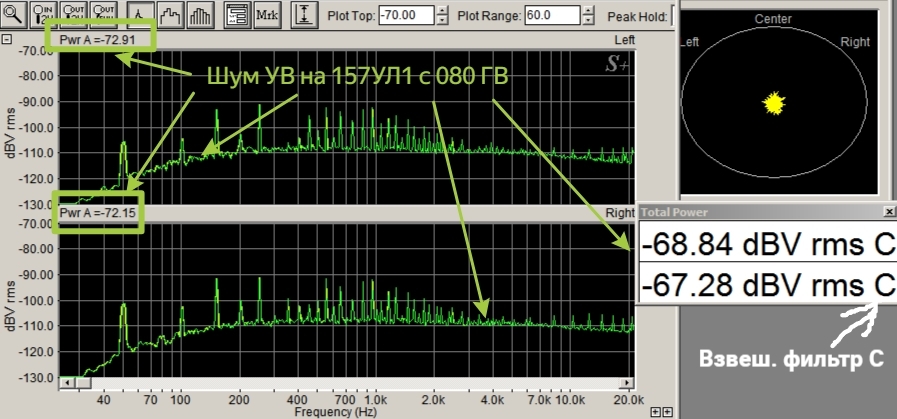Click the second plus box below the plot

coord(667,412)
